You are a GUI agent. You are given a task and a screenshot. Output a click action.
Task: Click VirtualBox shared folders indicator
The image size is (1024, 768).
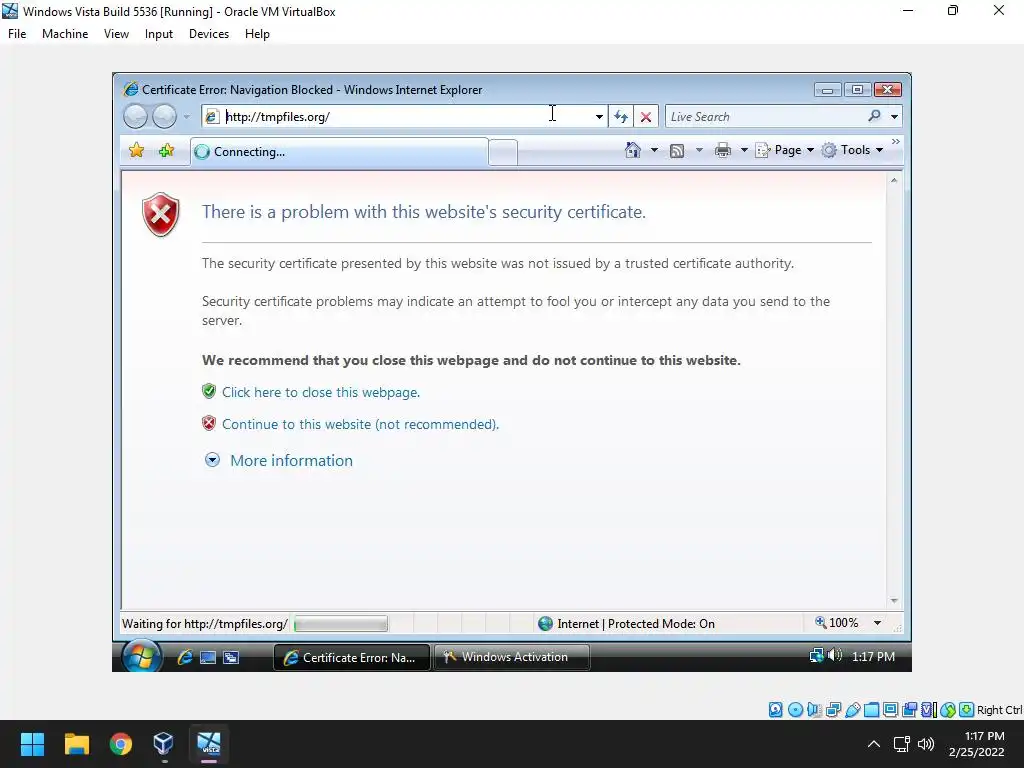pyautogui.click(x=871, y=710)
